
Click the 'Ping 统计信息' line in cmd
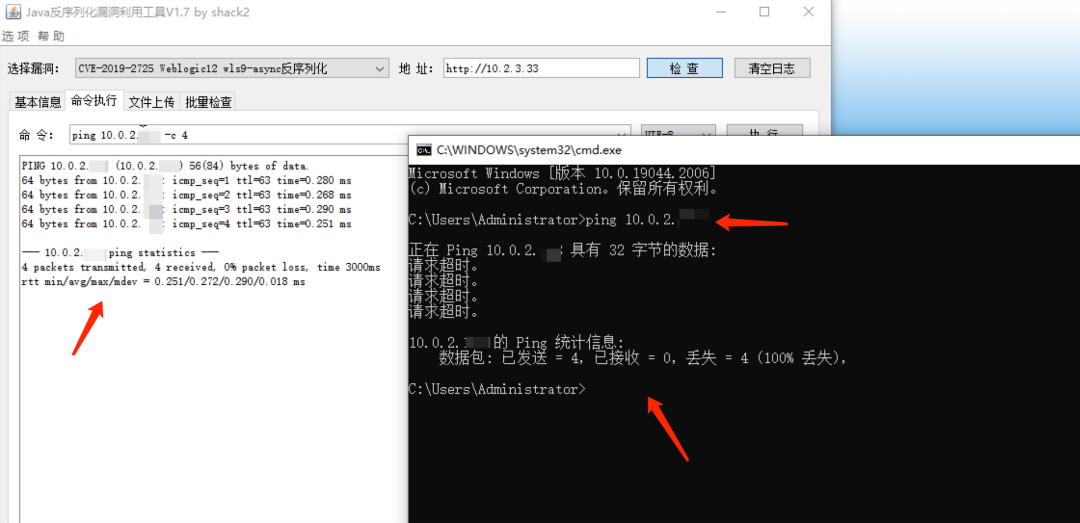point(517,342)
